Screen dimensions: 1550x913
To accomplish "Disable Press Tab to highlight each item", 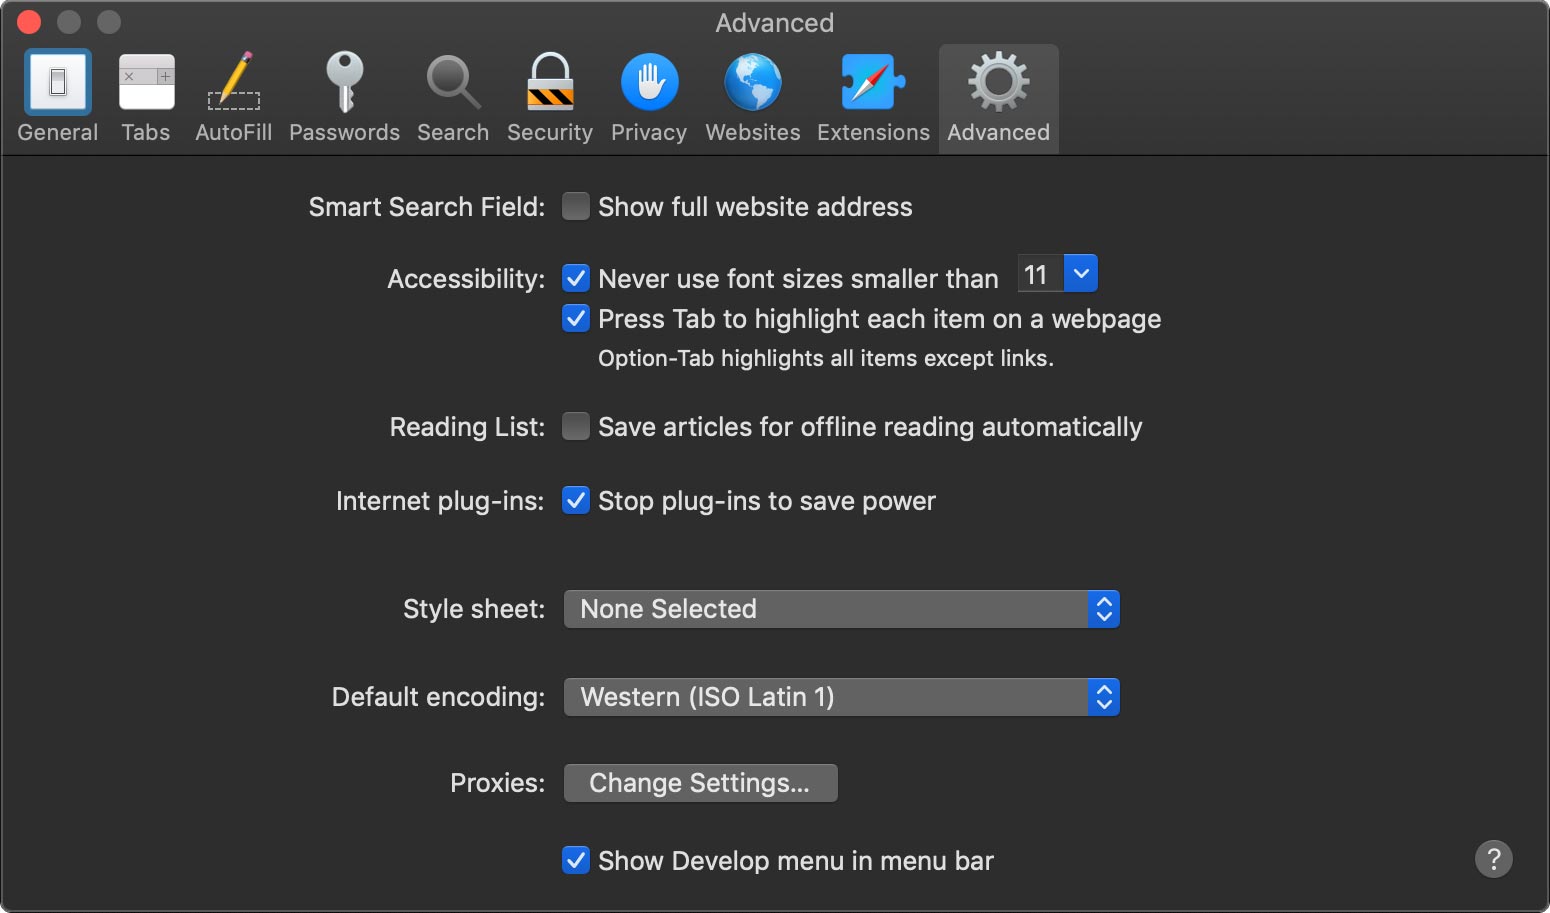I will click(576, 319).
